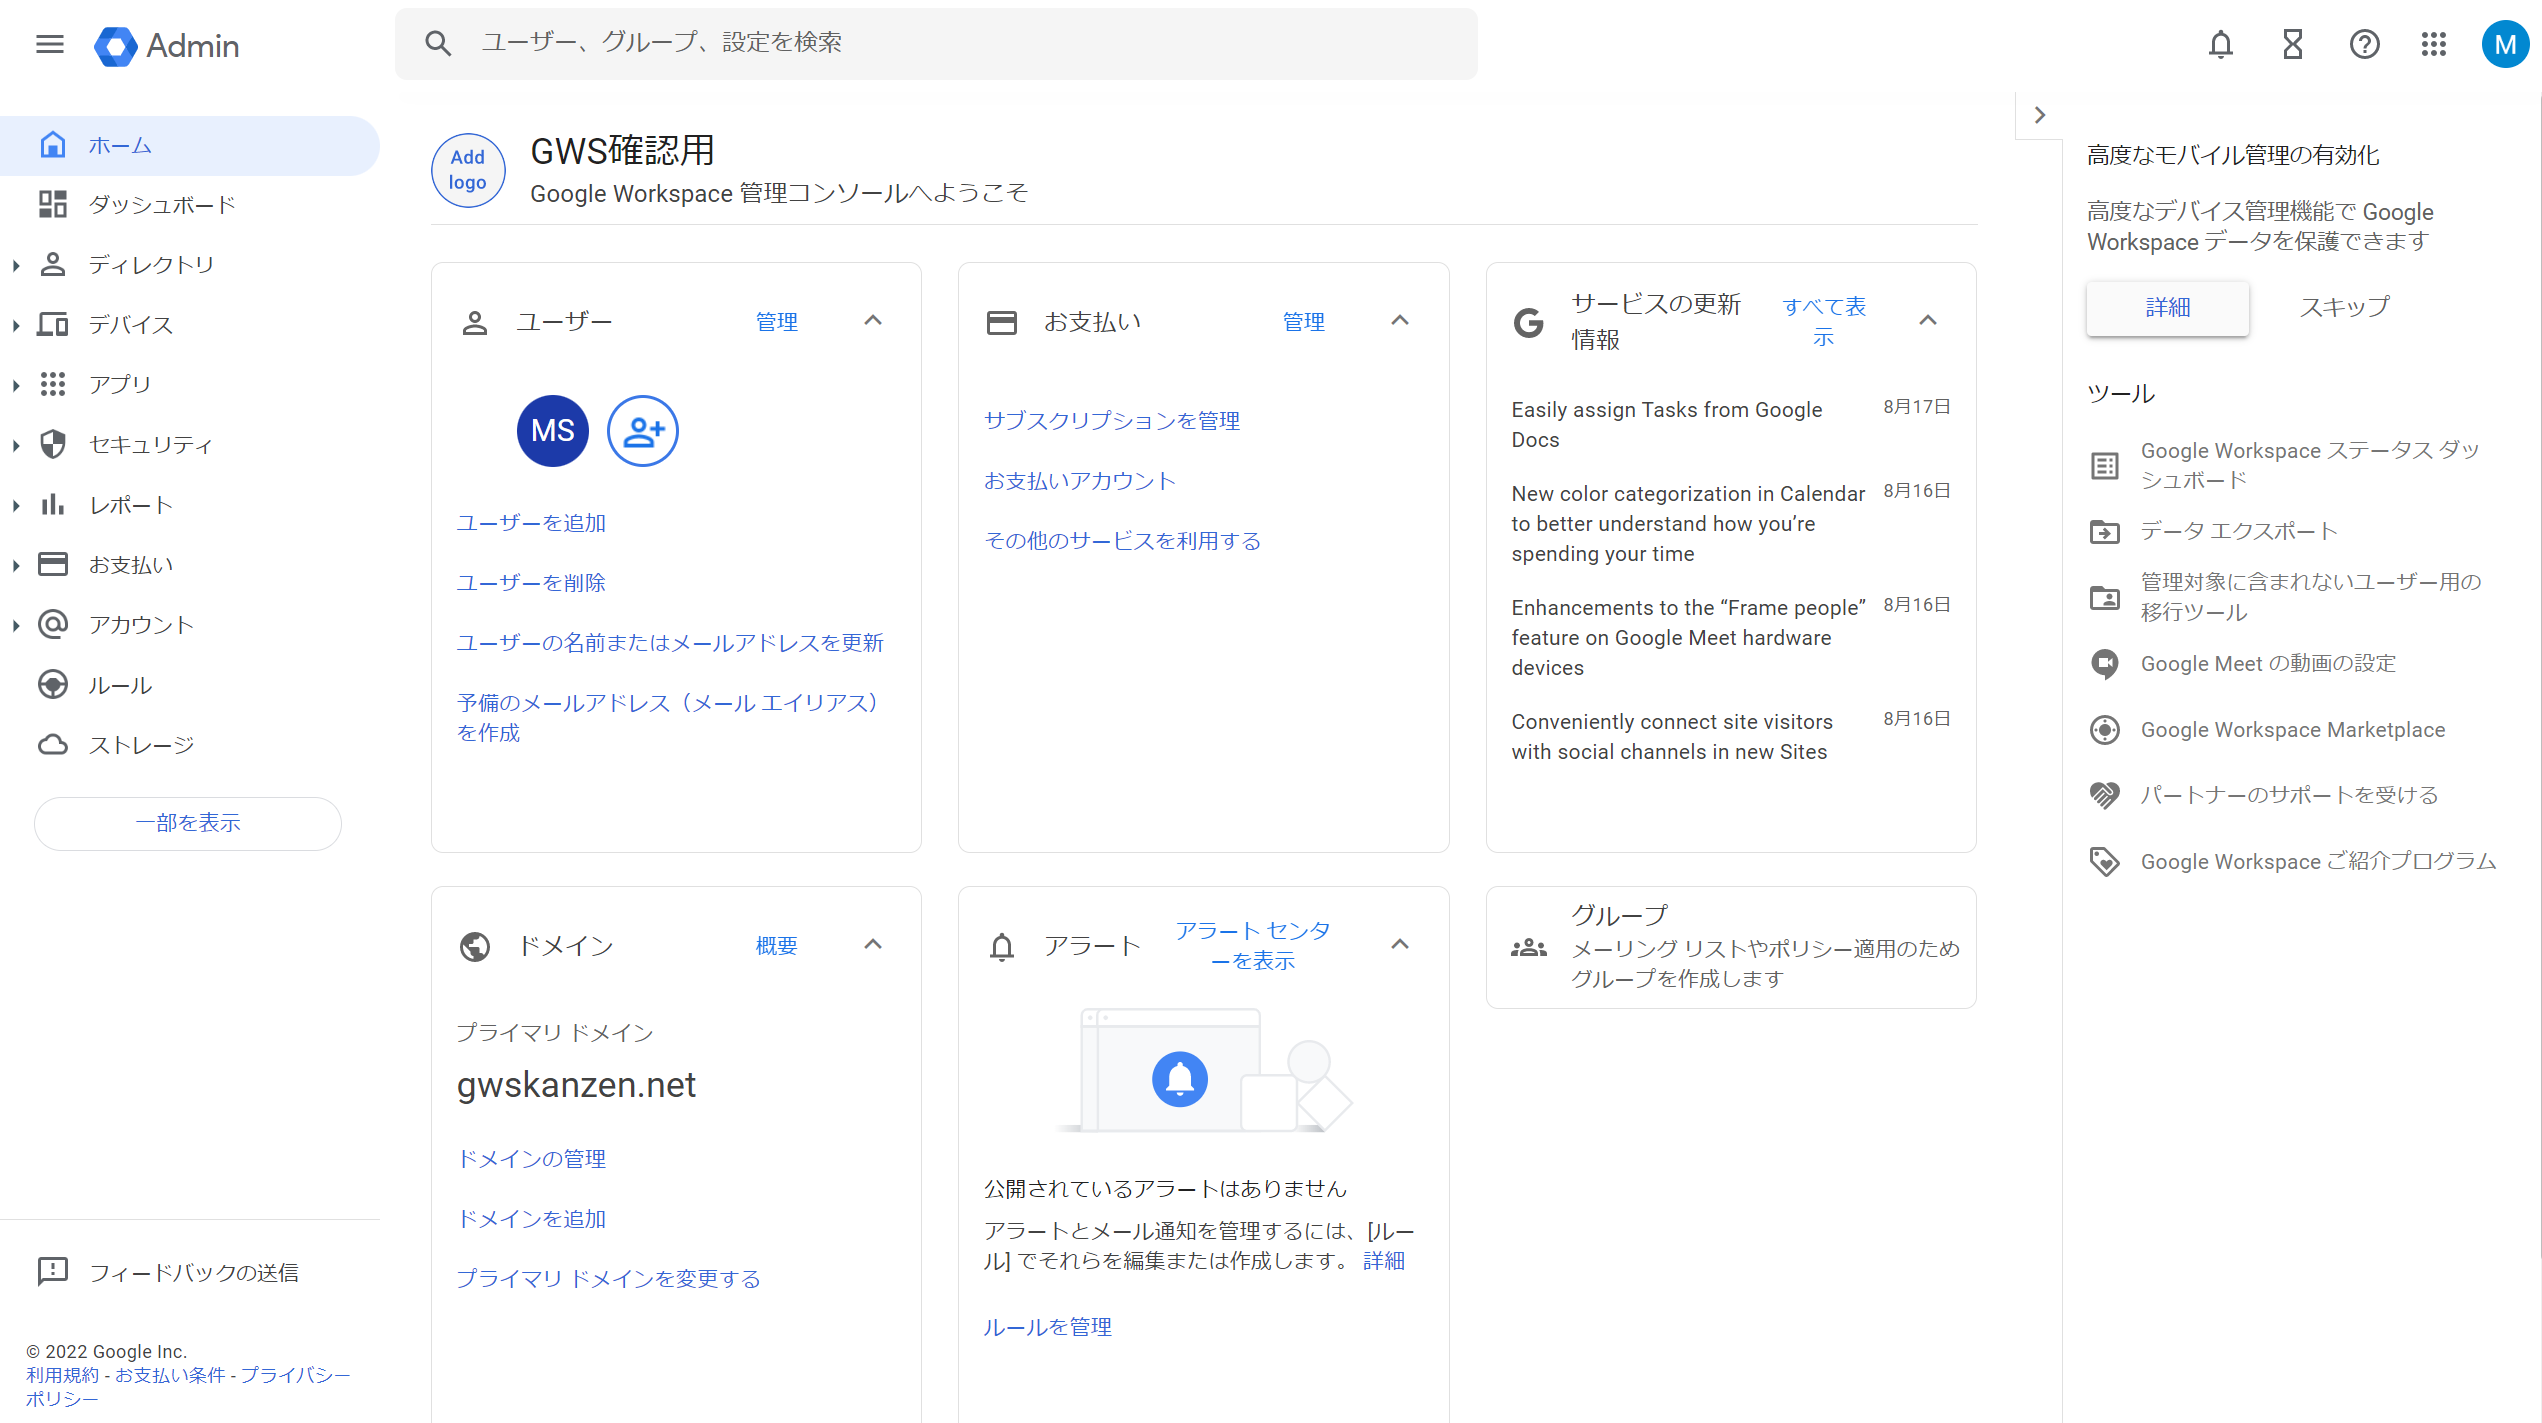Screen dimensions: 2542x1423
Task: Open Easily assign Tasks from Google Docs update
Action: 1666,425
